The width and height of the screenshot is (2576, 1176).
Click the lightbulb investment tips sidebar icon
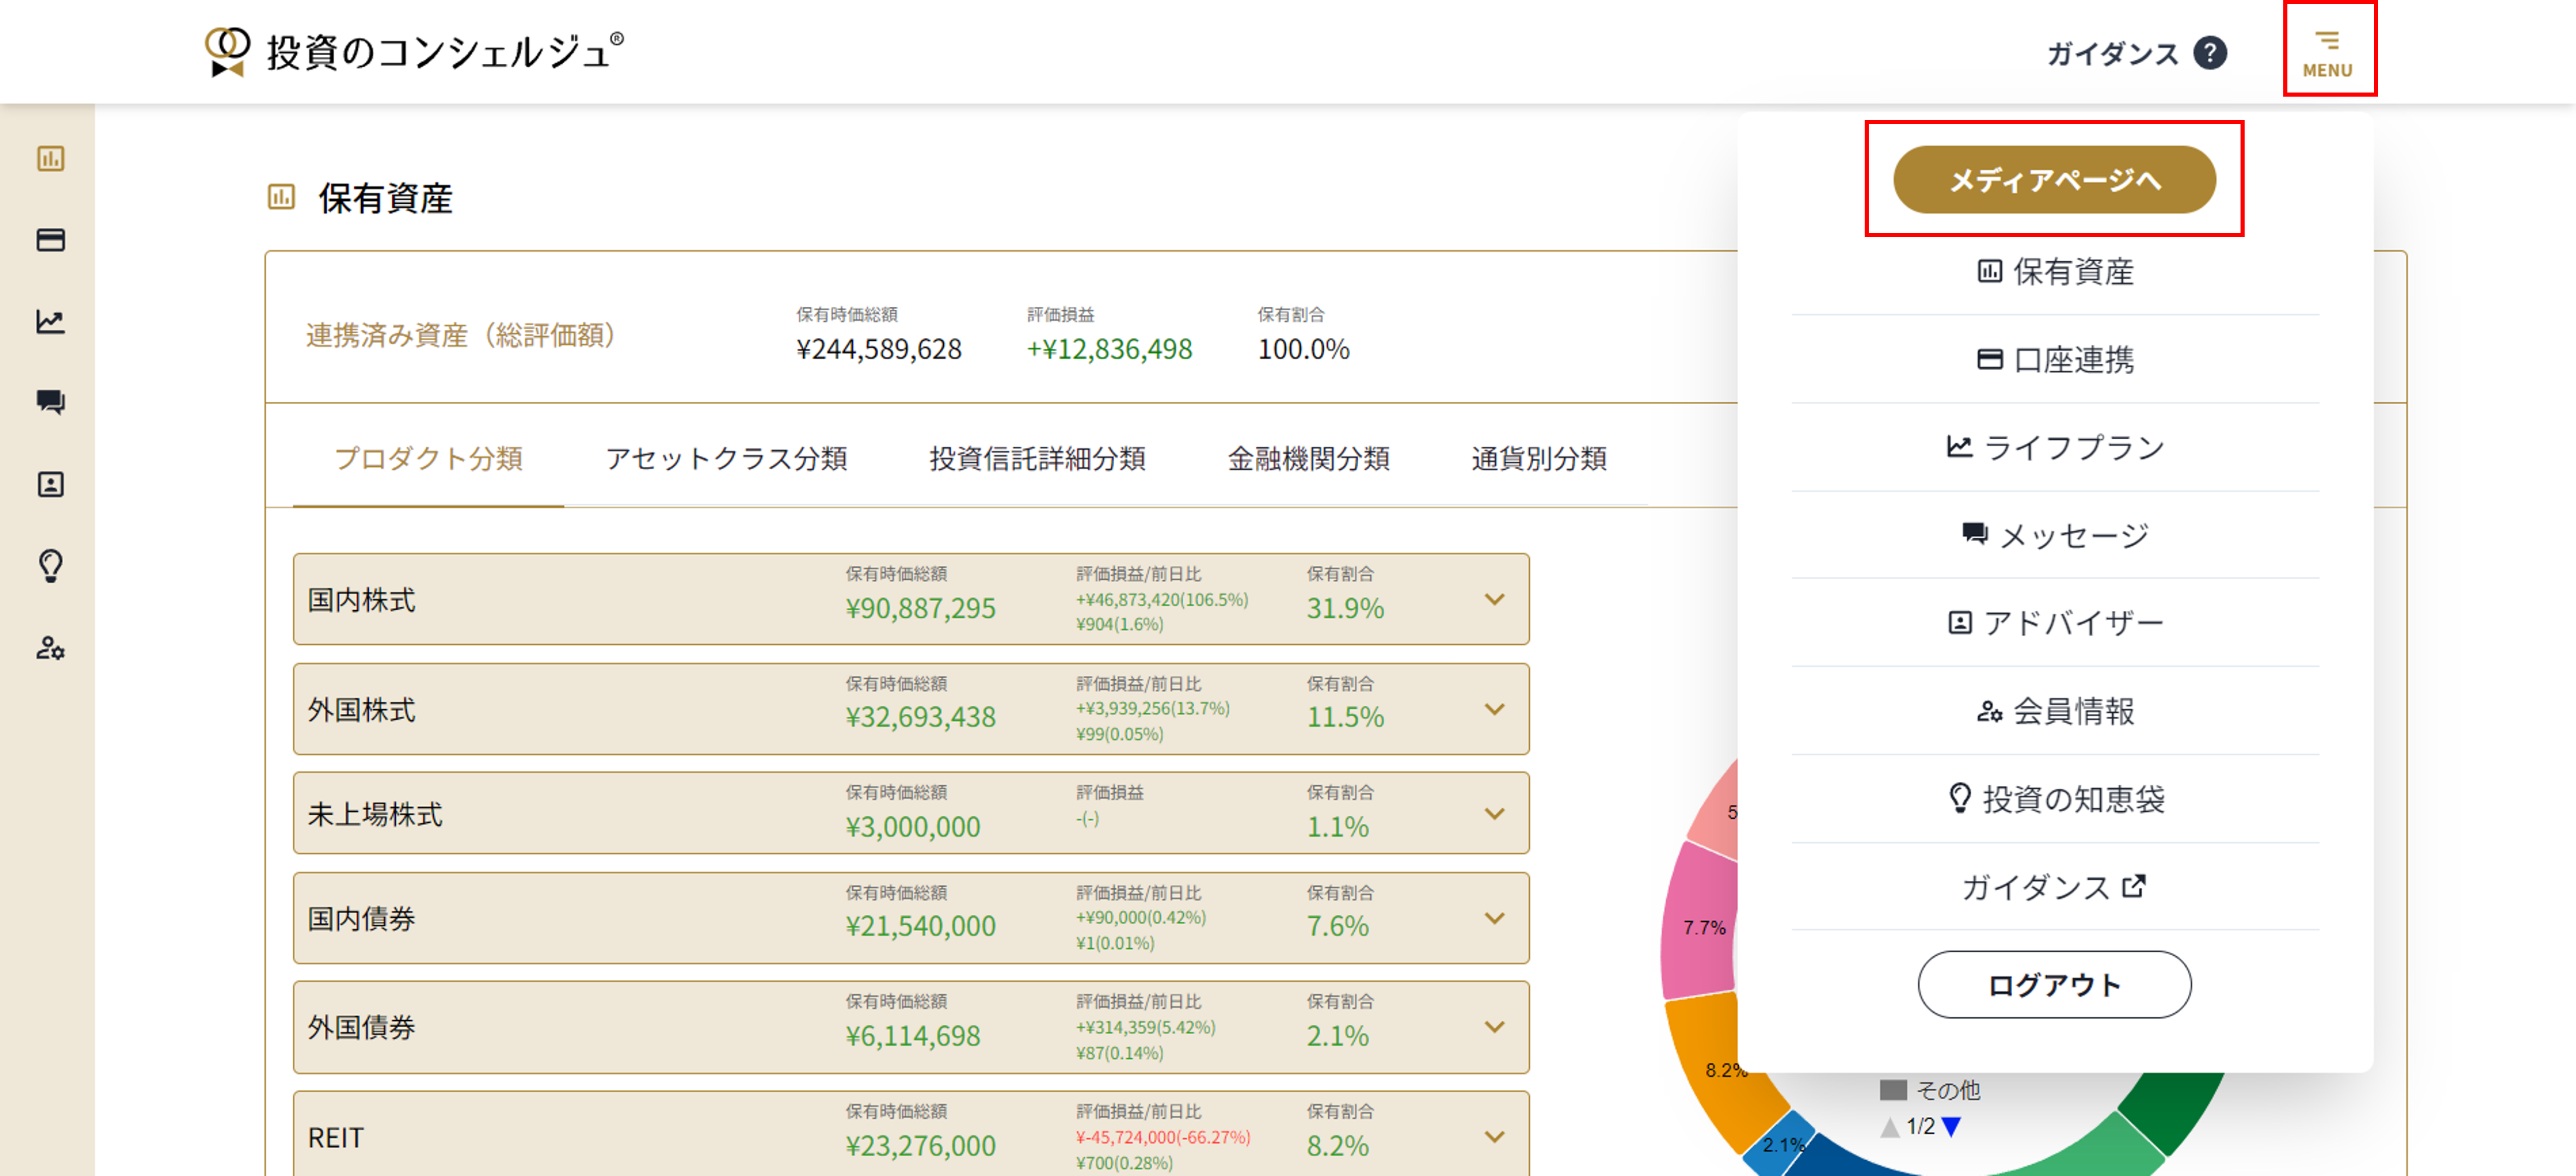point(50,566)
